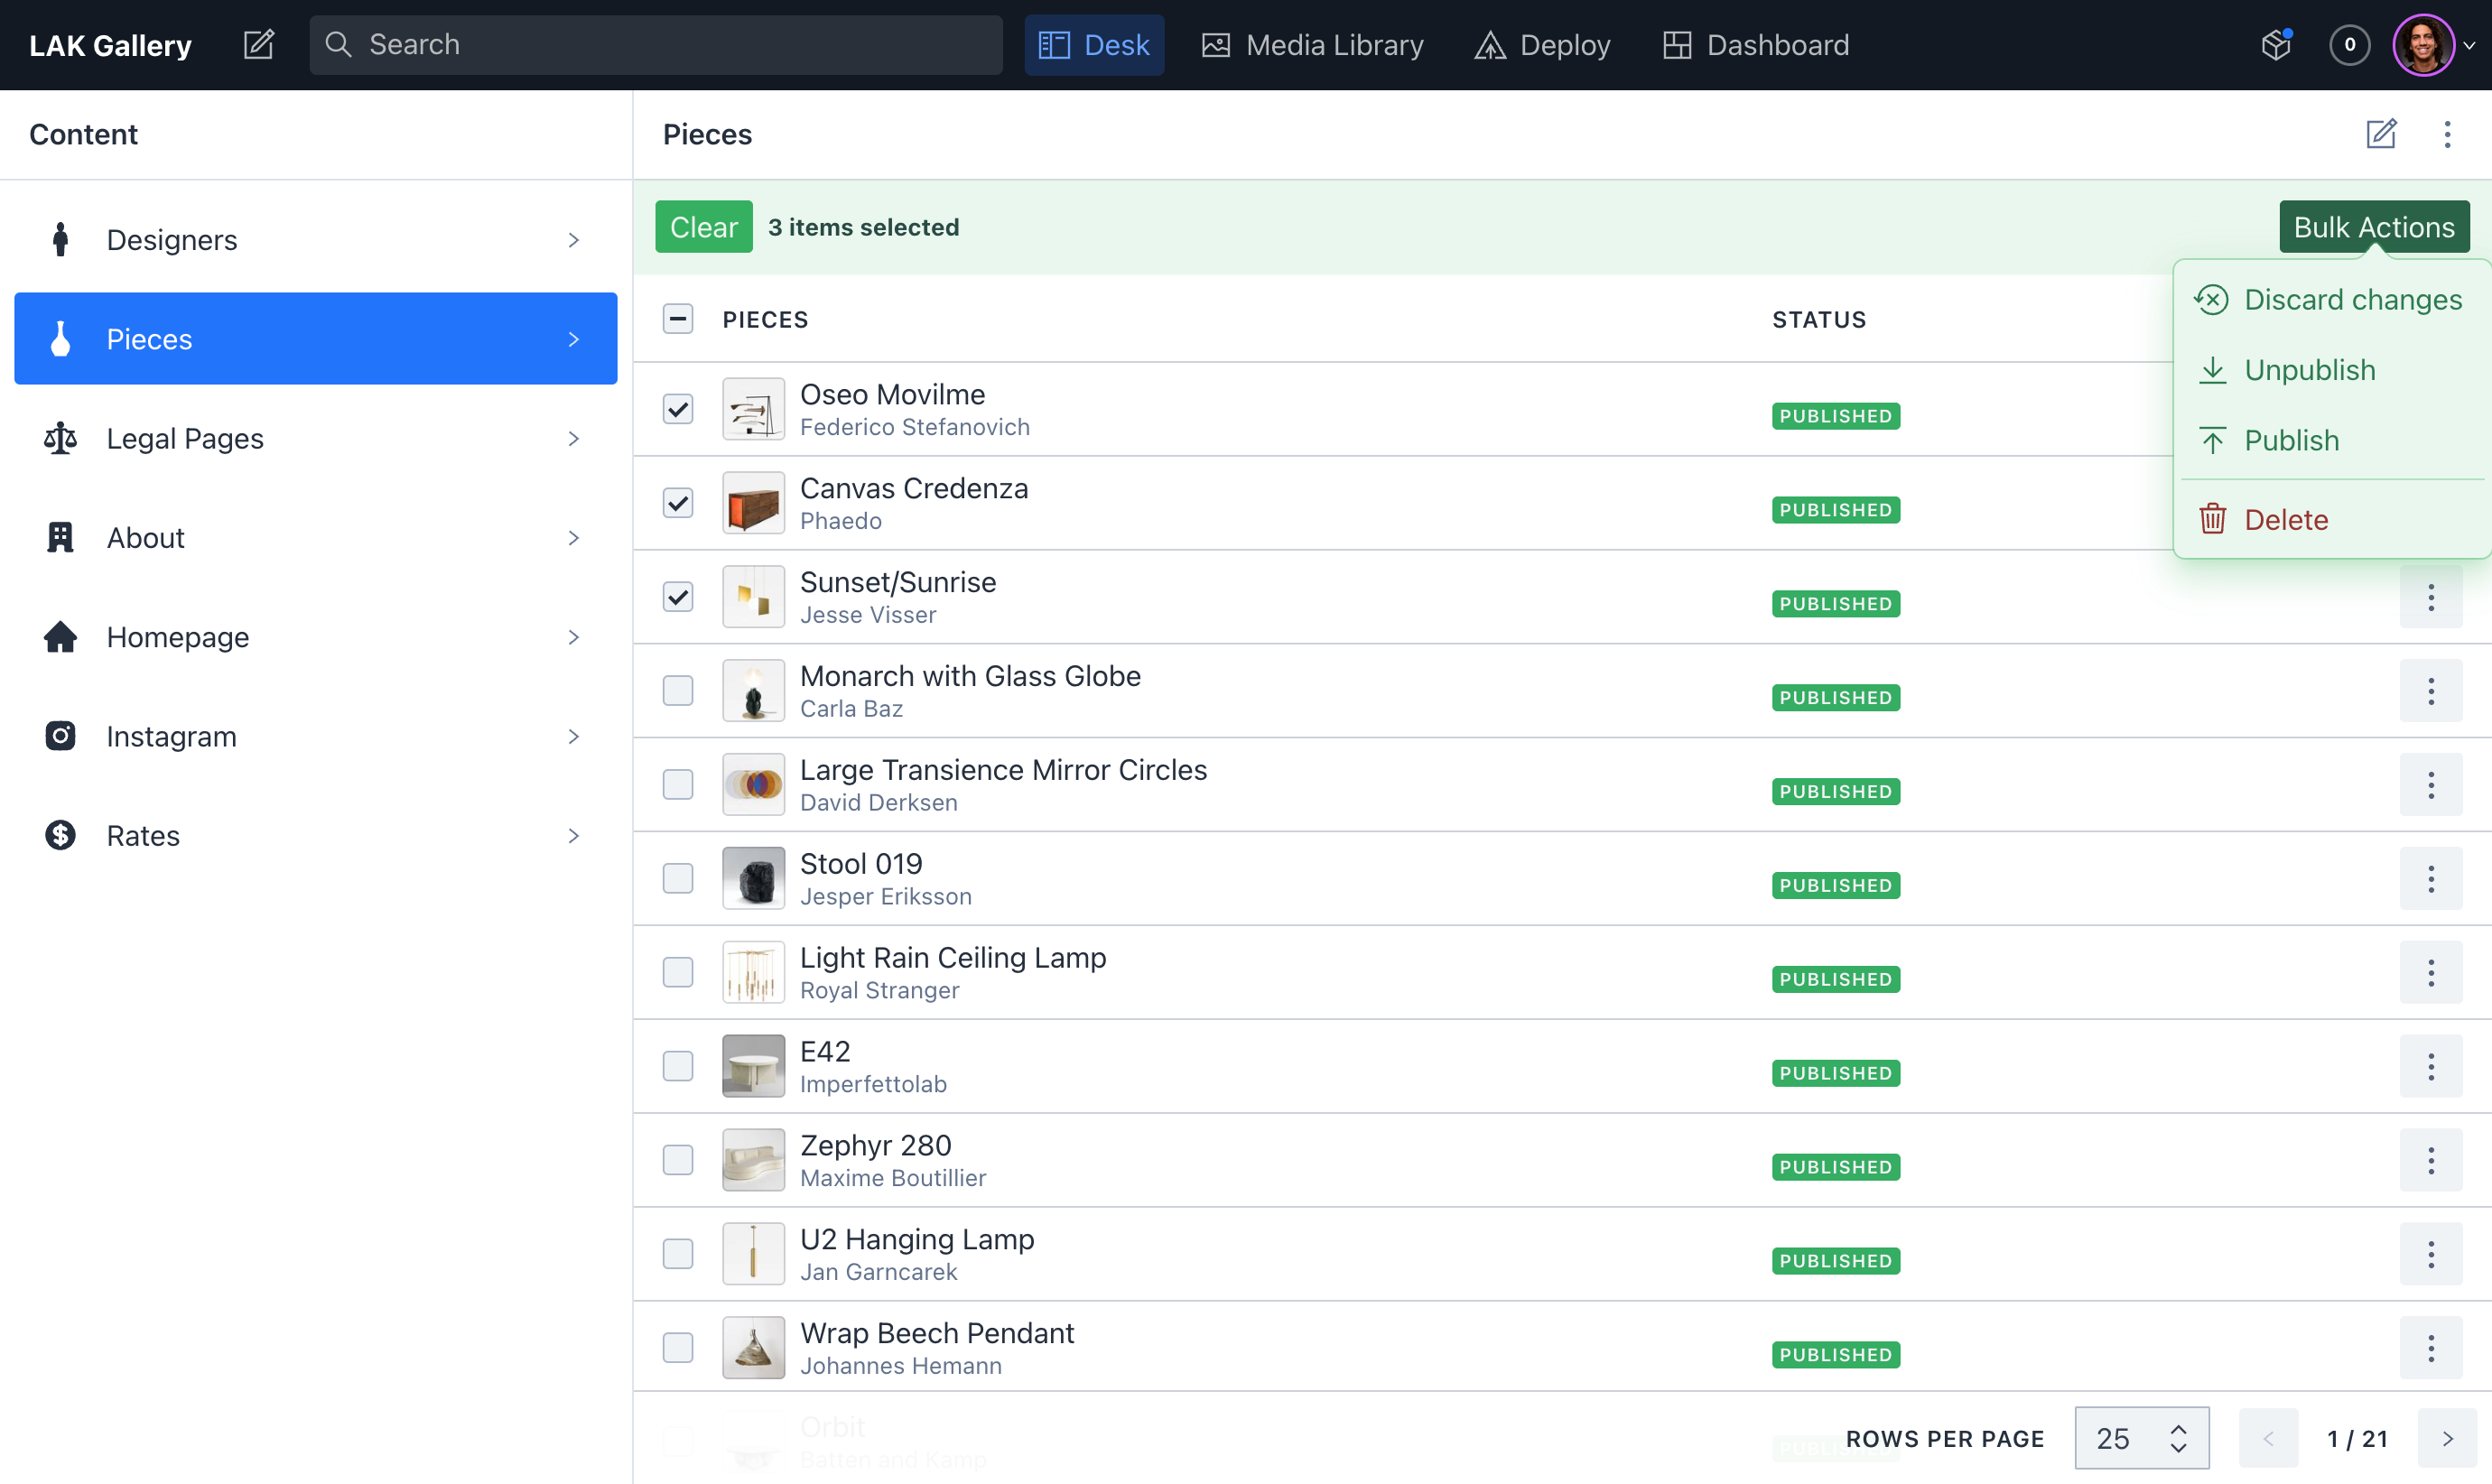This screenshot has height=1484, width=2492.
Task: Click the Legal Pages scales icon
Action: click(60, 438)
